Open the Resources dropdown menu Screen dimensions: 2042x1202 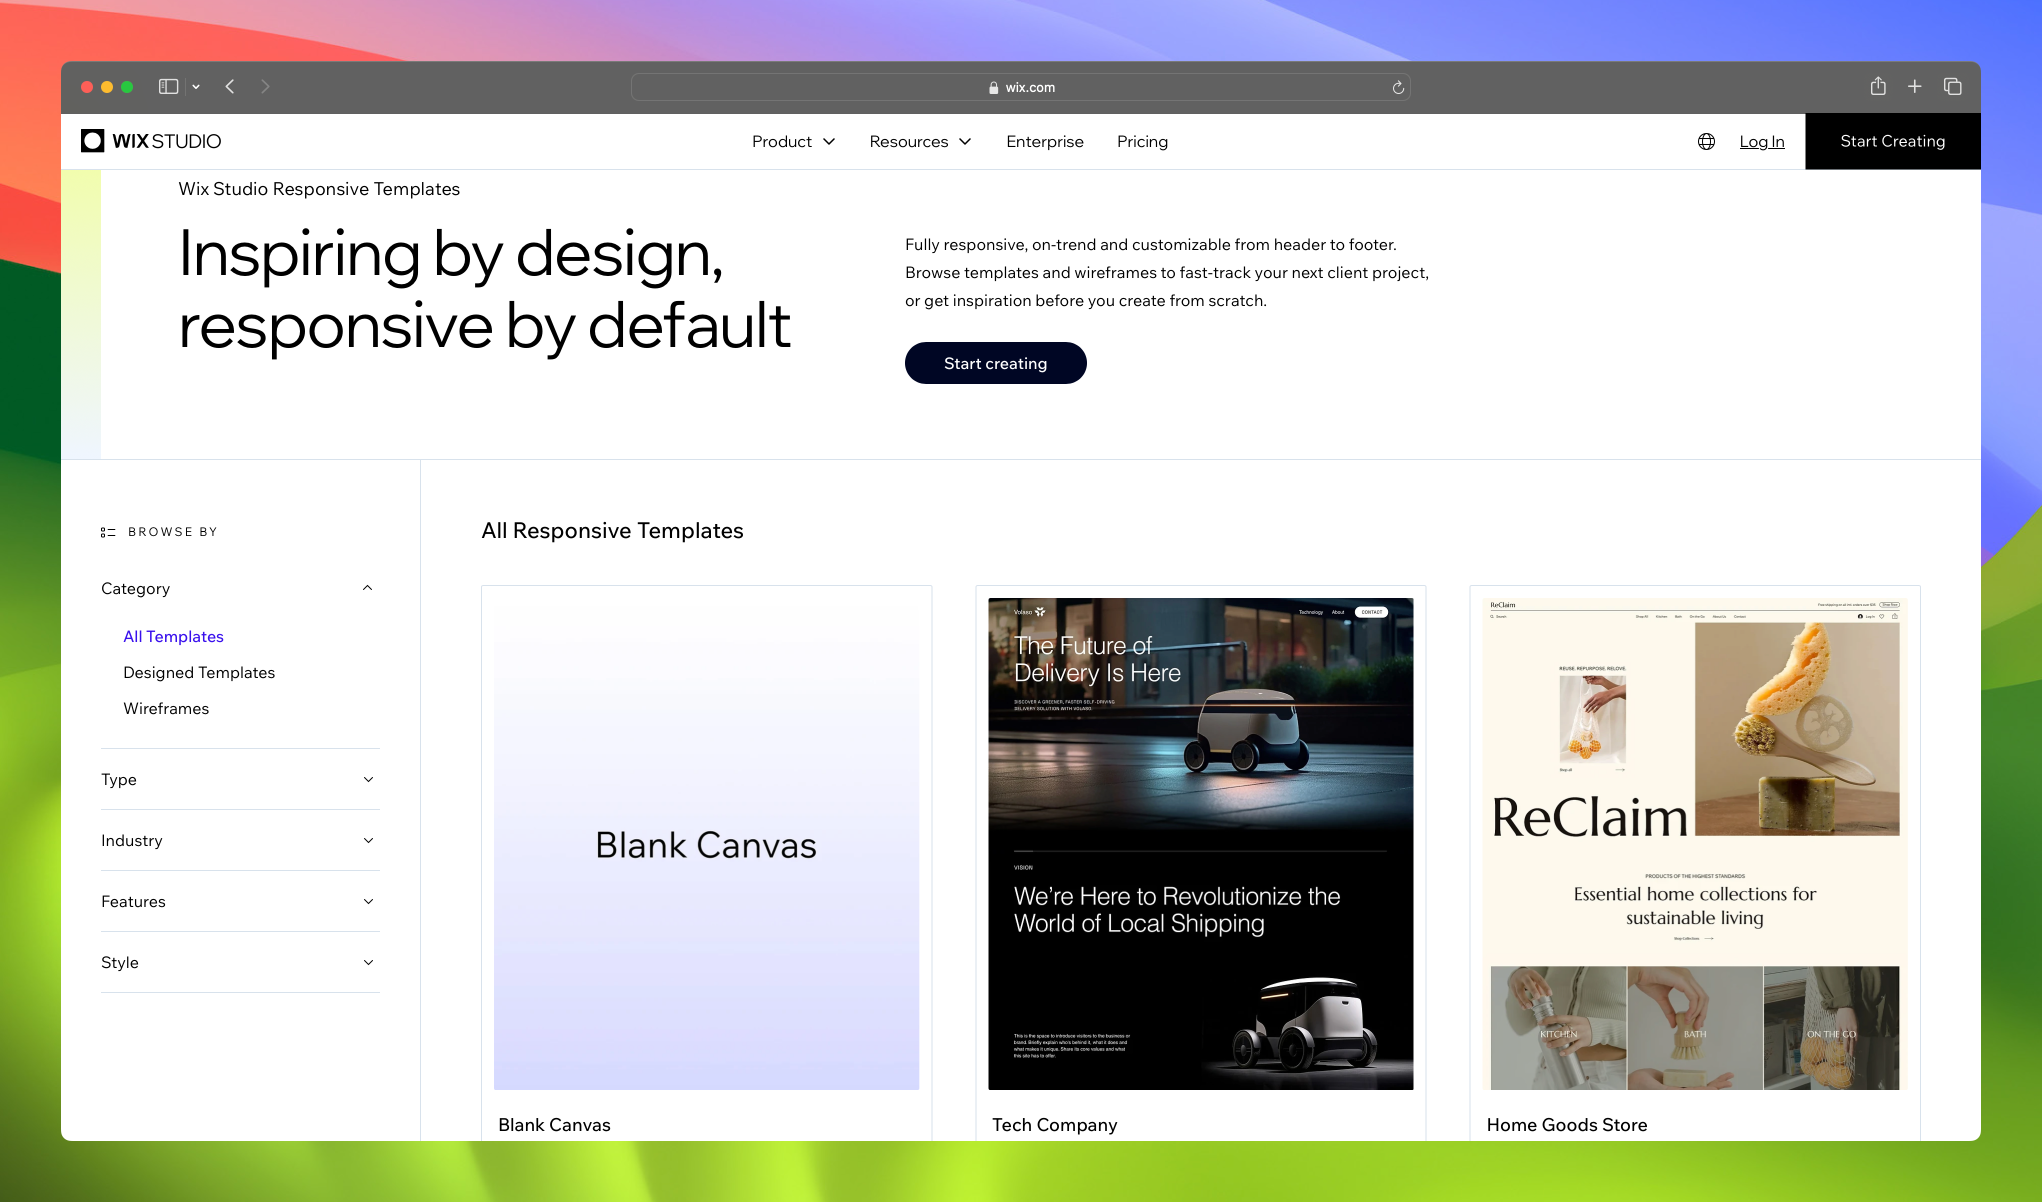919,141
